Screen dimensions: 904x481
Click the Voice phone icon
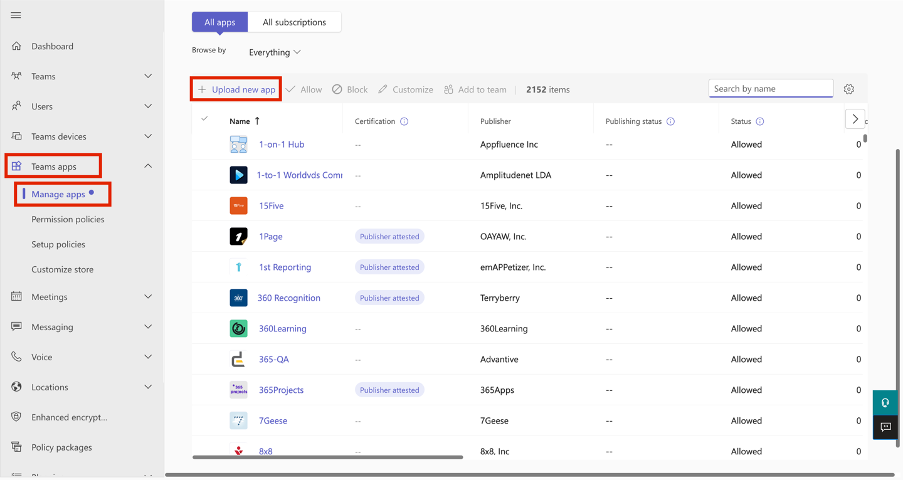(16, 356)
